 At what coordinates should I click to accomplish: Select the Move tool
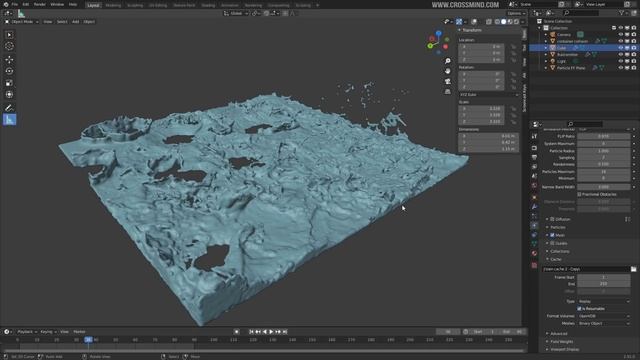click(9, 59)
